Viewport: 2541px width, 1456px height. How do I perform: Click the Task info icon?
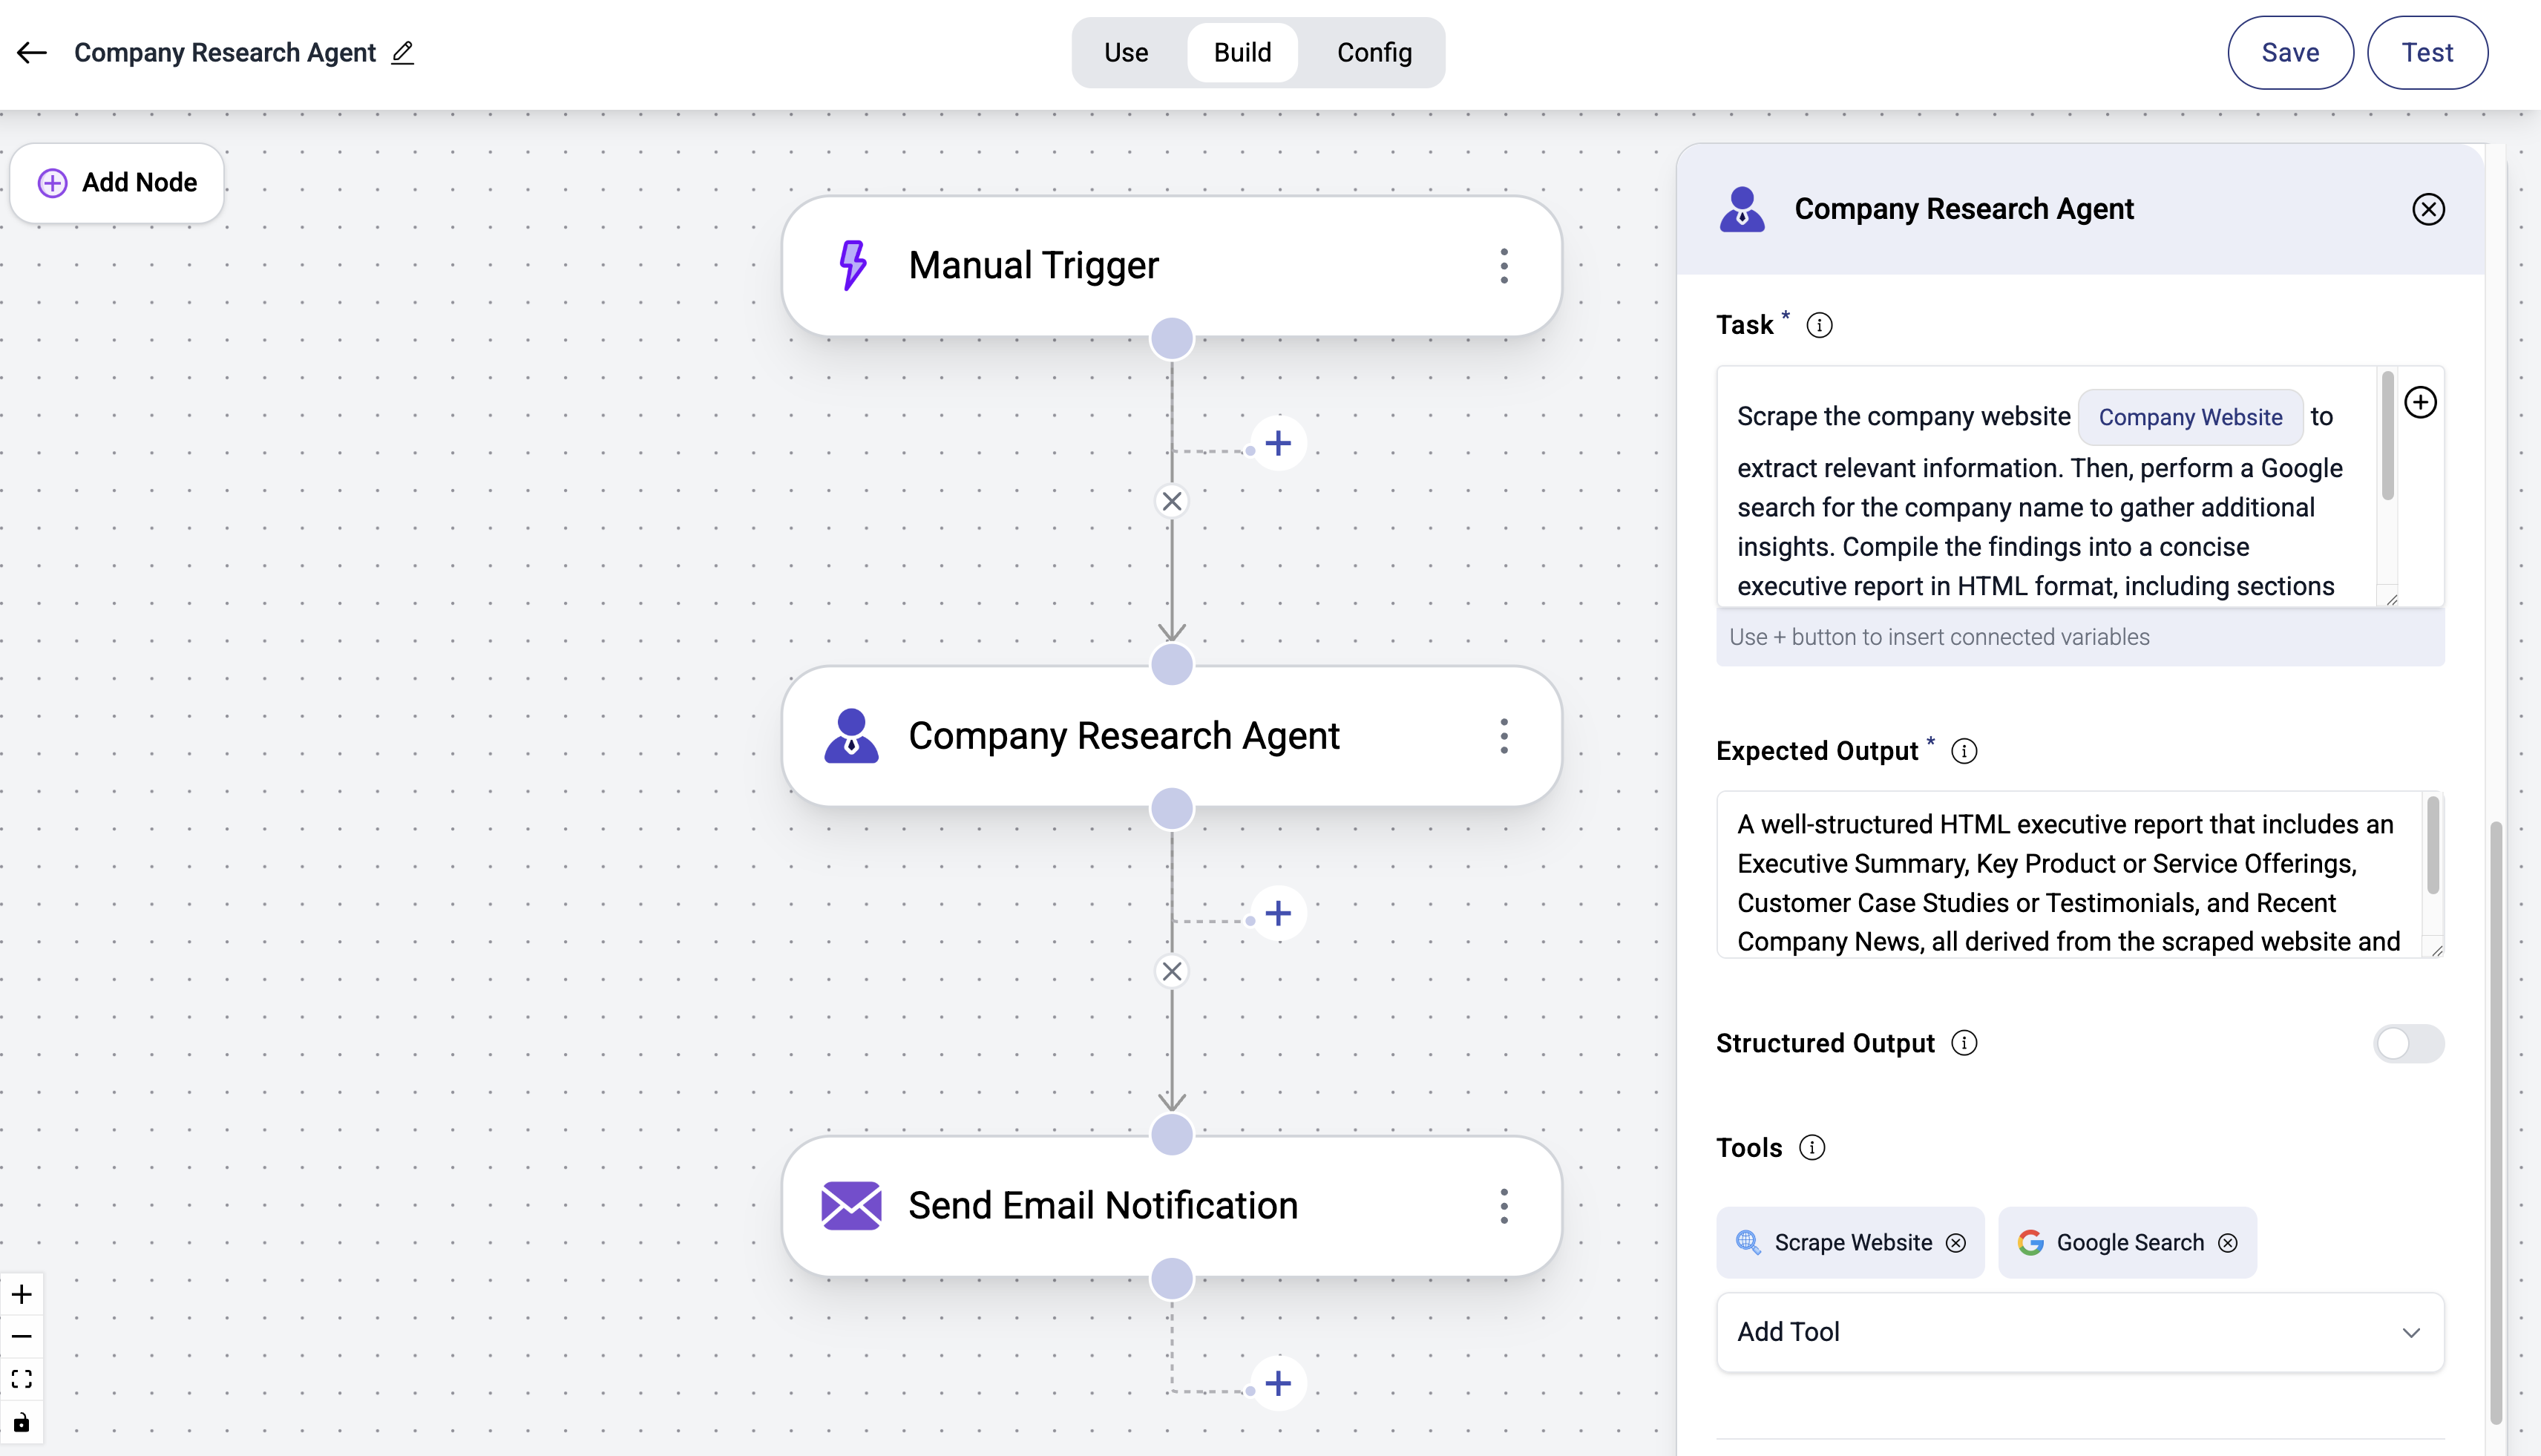1819,325
